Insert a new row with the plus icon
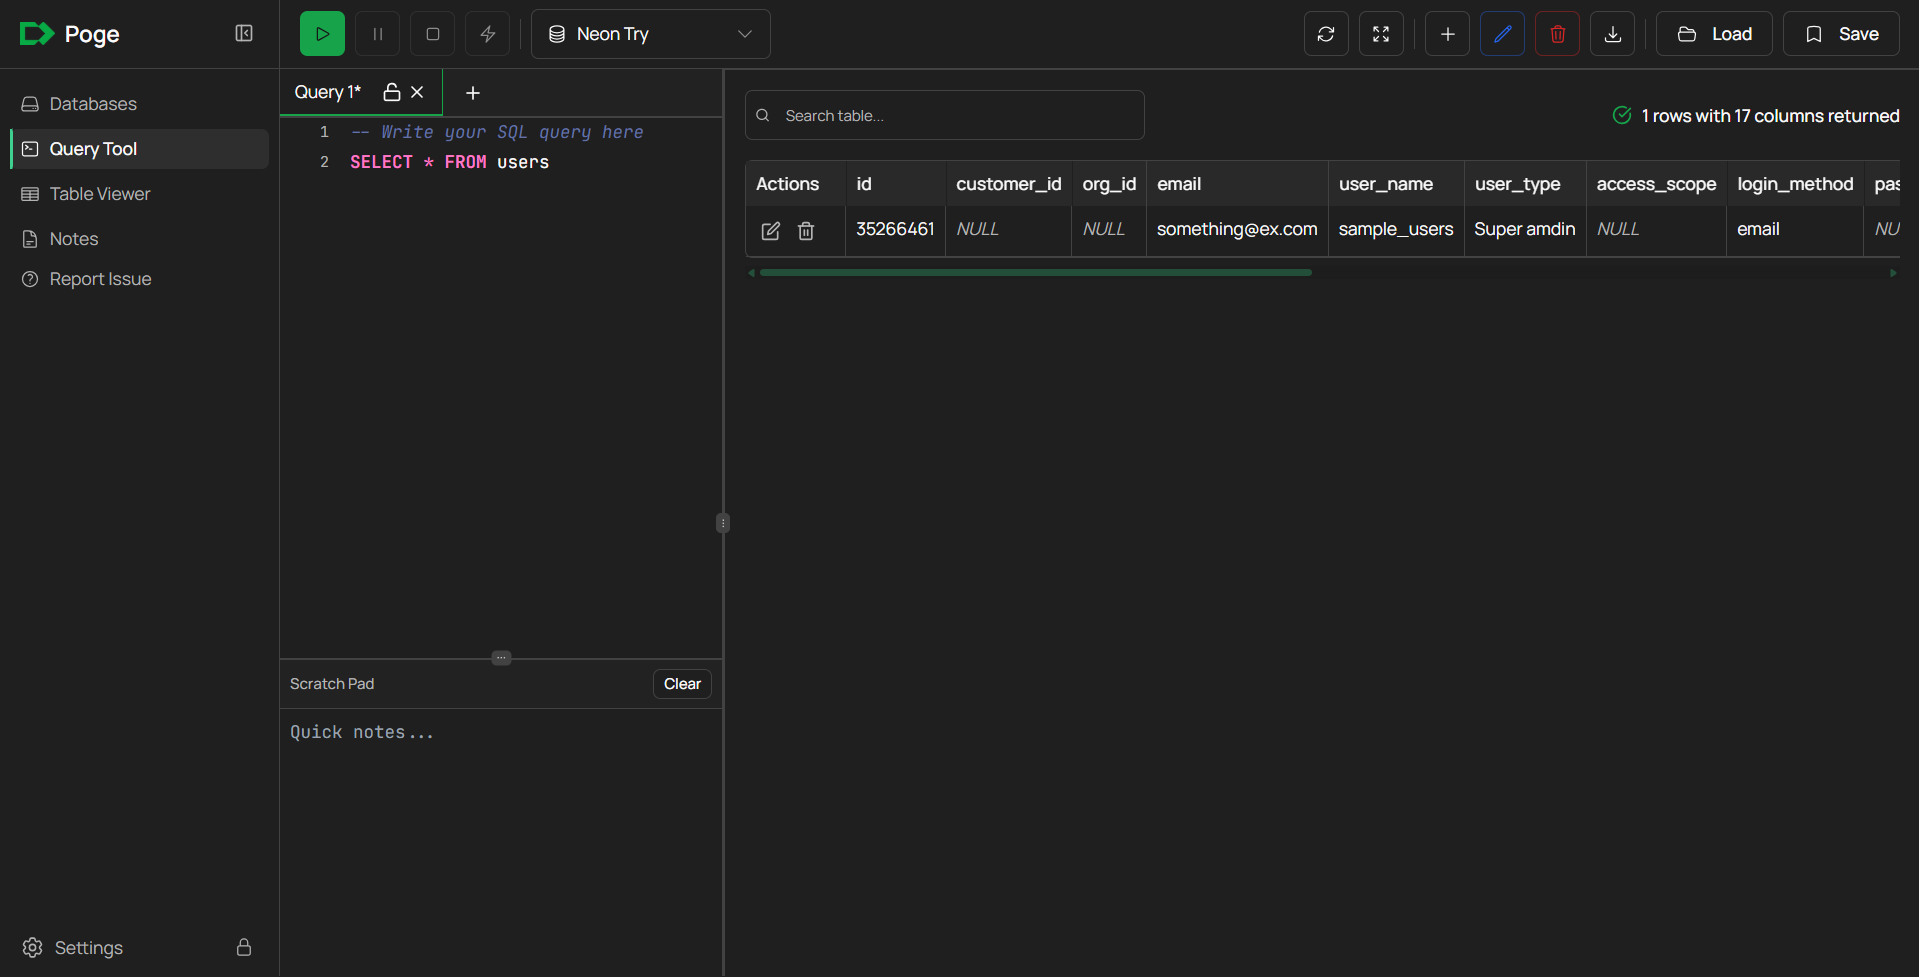 click(x=1446, y=33)
